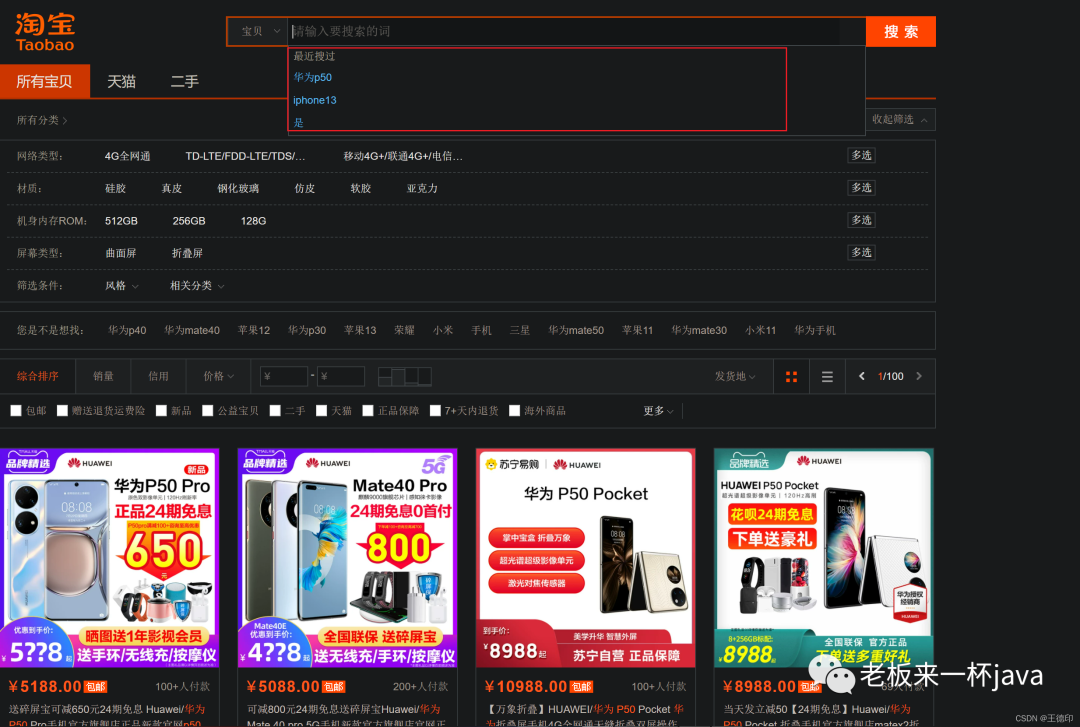
Task: Click the Taobao logo
Action: (x=45, y=32)
